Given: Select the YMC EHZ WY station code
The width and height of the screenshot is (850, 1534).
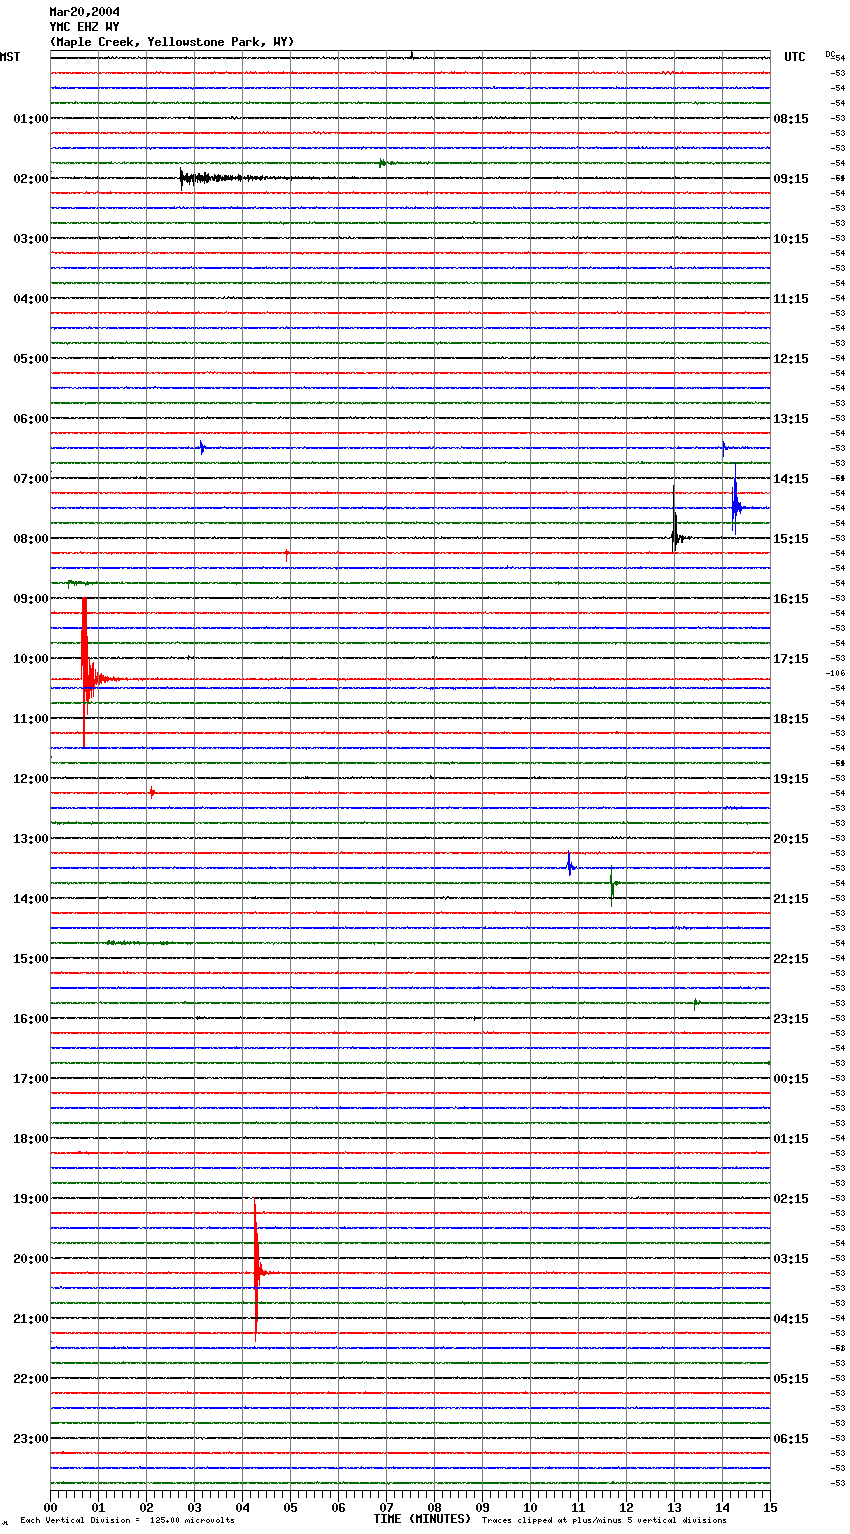Looking at the screenshot, I should point(85,27).
